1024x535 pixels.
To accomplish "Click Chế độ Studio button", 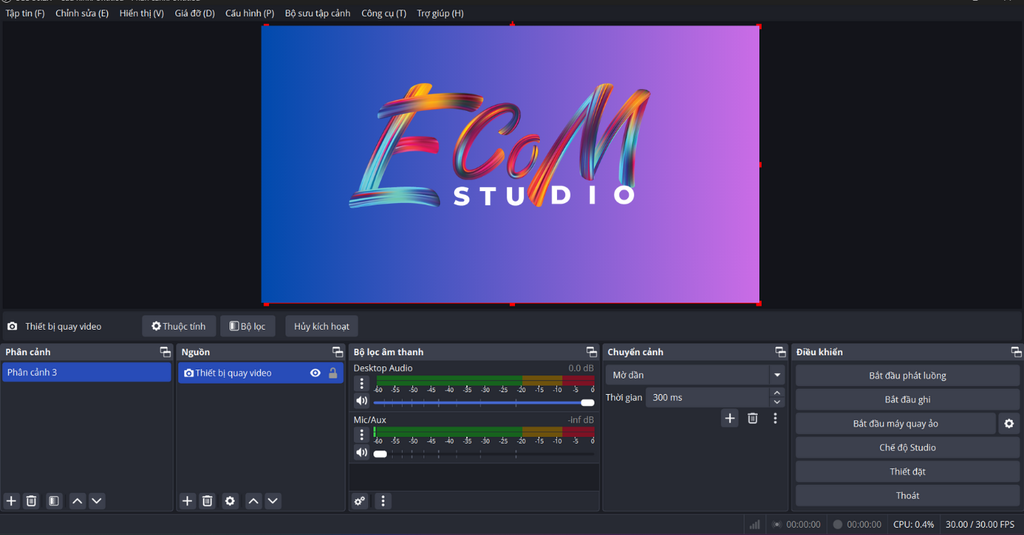I will pyautogui.click(x=907, y=447).
